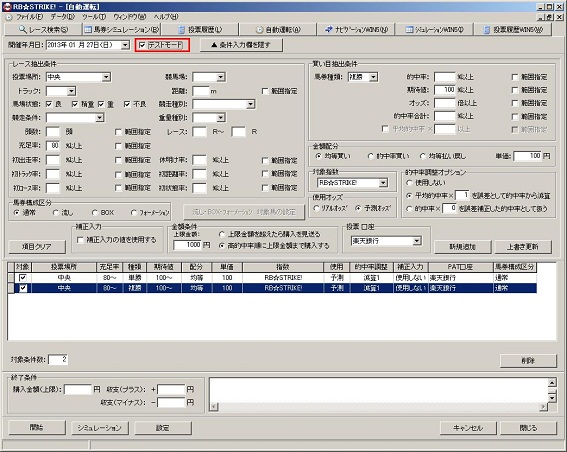567x452 pixels.
Task: Click the 設定 button
Action: [163, 428]
